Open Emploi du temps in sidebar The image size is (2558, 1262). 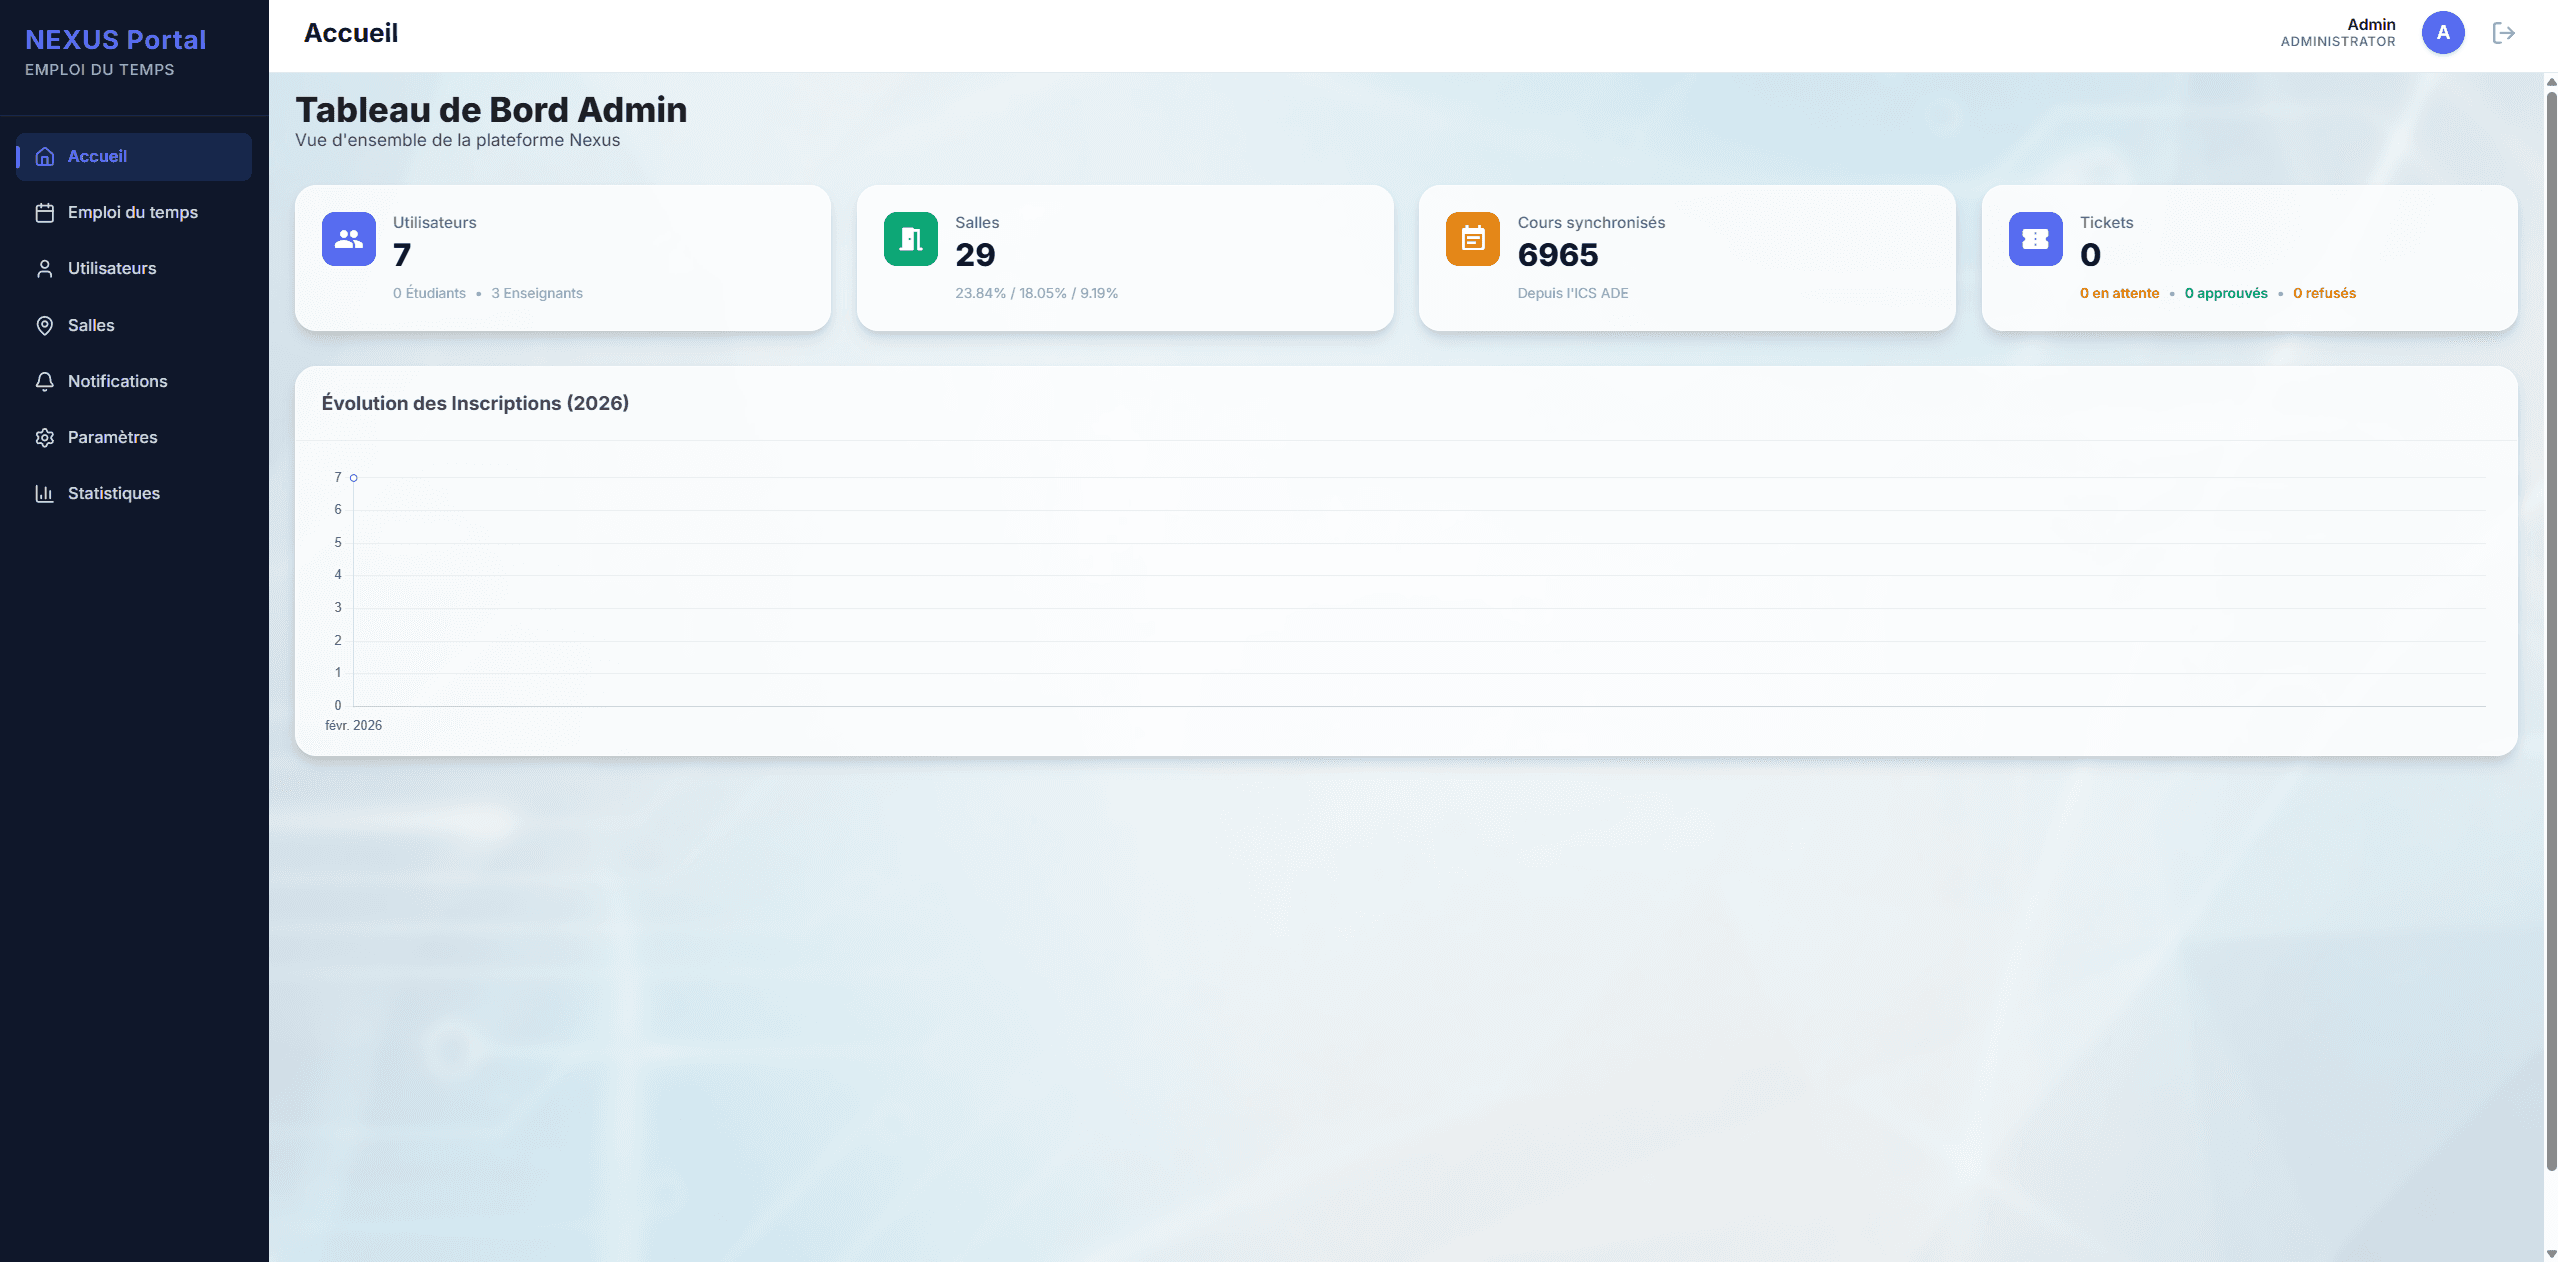coord(133,212)
